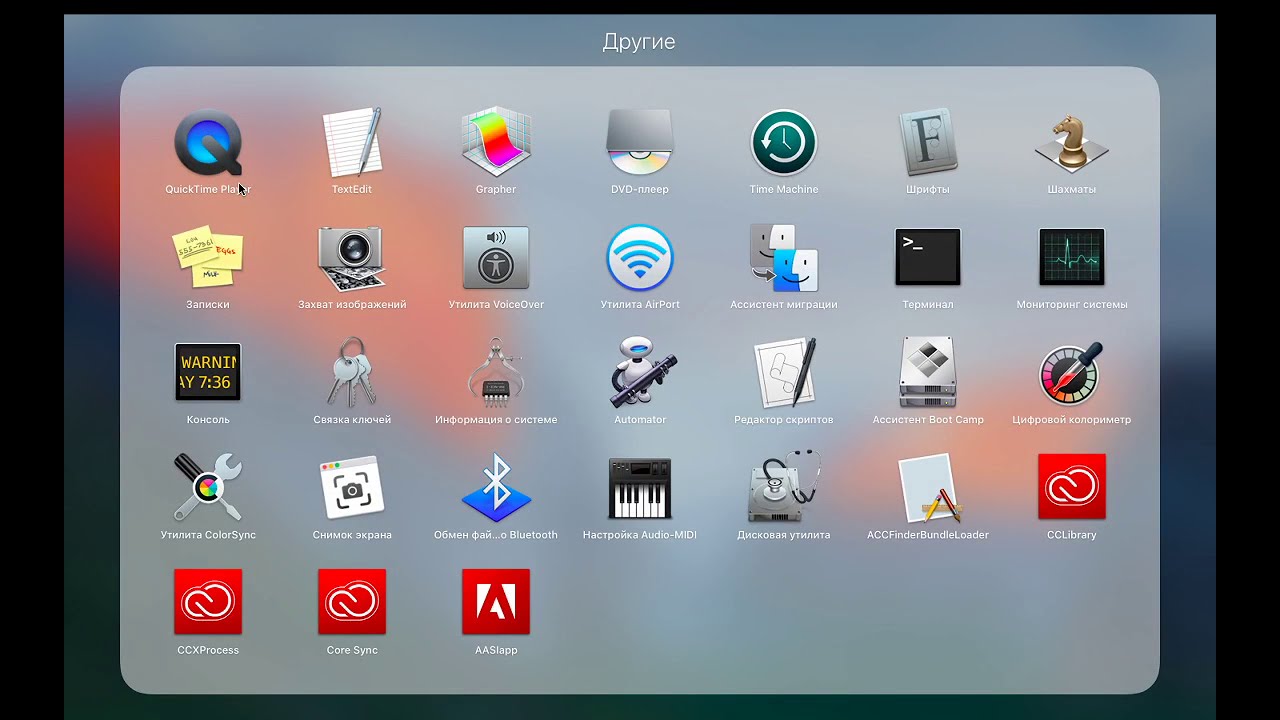Launch the Automator robot icon
The image size is (1280, 720).
pos(640,372)
